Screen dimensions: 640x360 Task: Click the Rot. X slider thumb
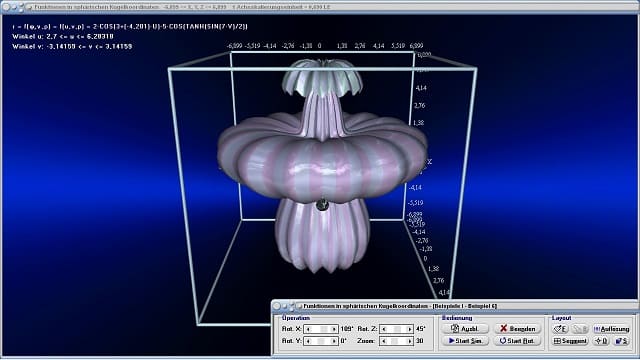coord(324,329)
